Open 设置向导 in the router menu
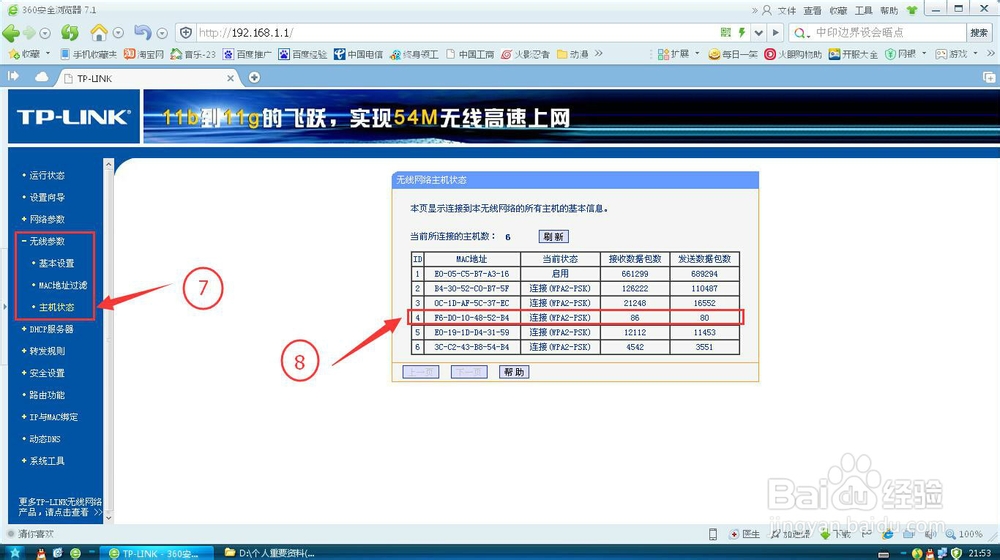Image resolution: width=1000 pixels, height=560 pixels. (x=47, y=197)
